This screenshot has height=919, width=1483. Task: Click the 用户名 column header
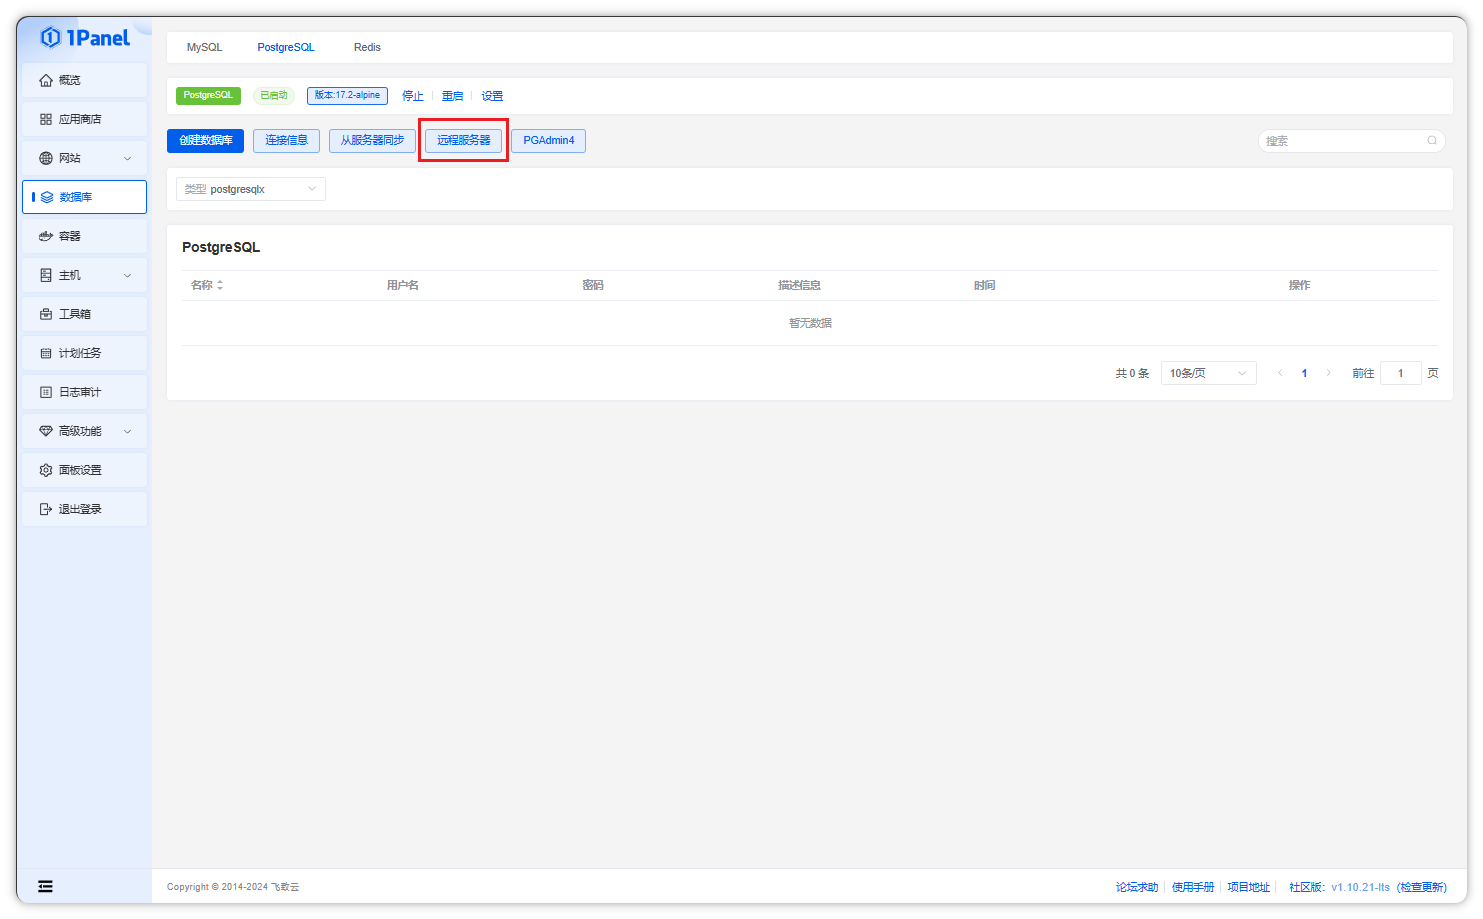coord(403,285)
